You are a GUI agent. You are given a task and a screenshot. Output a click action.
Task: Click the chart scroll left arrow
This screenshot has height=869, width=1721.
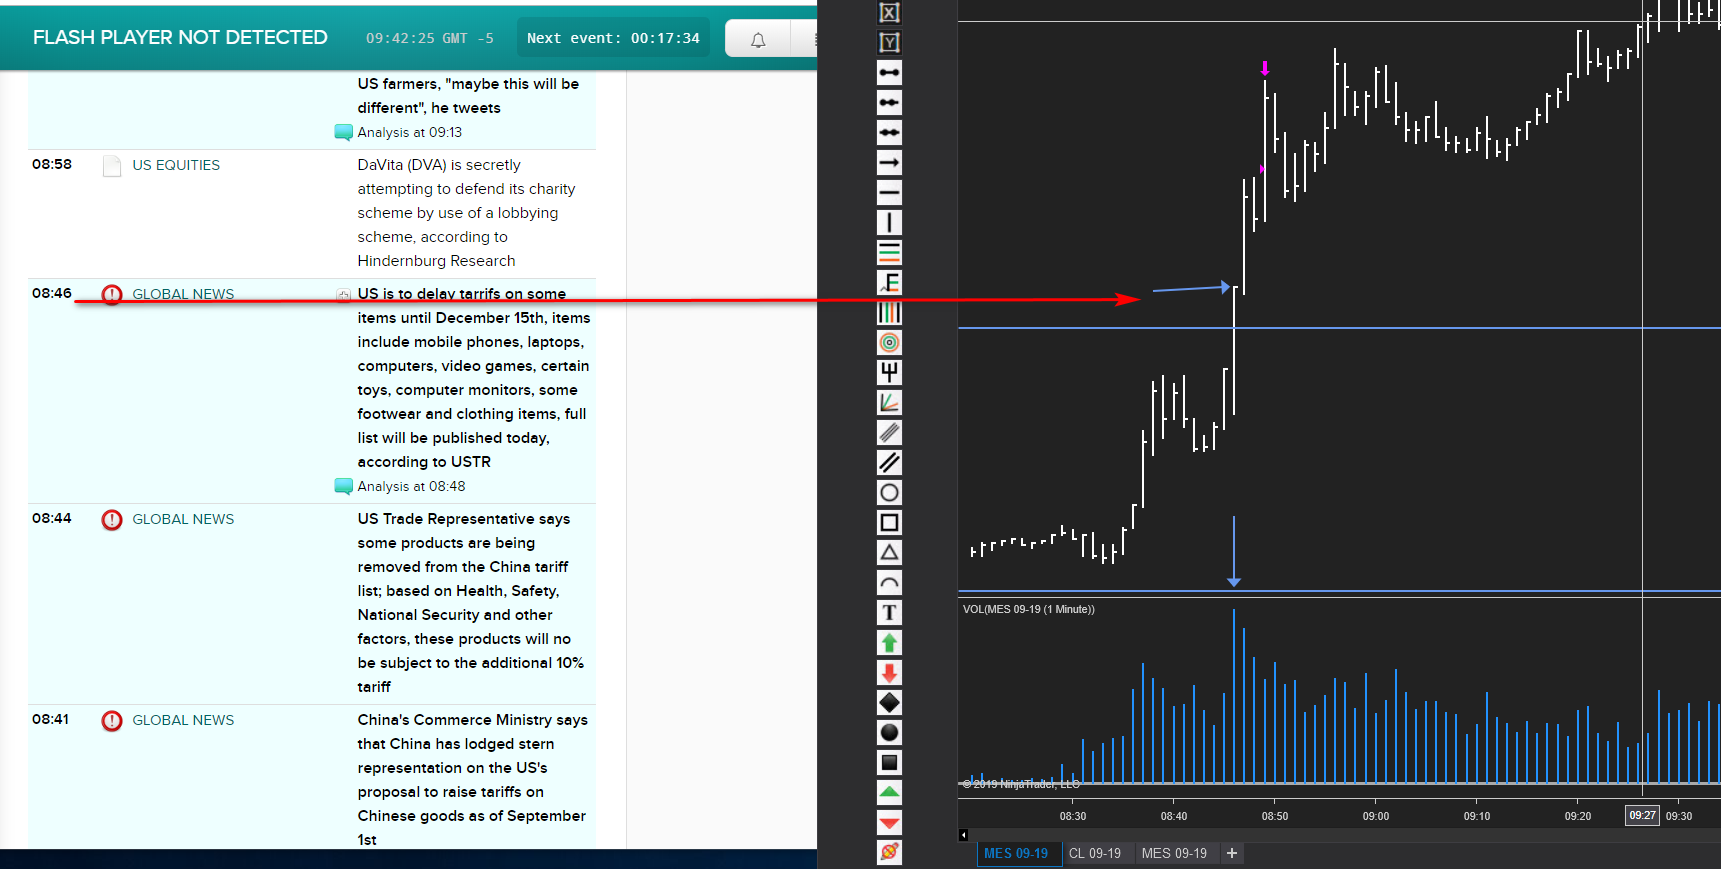(963, 835)
